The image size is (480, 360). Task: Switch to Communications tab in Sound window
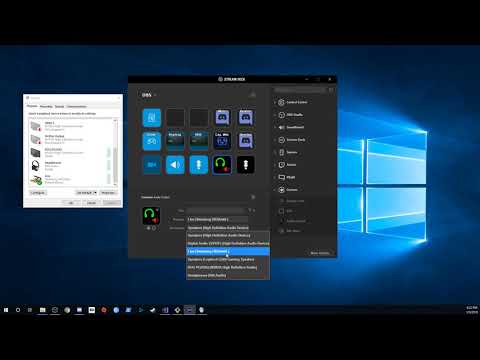point(76,106)
